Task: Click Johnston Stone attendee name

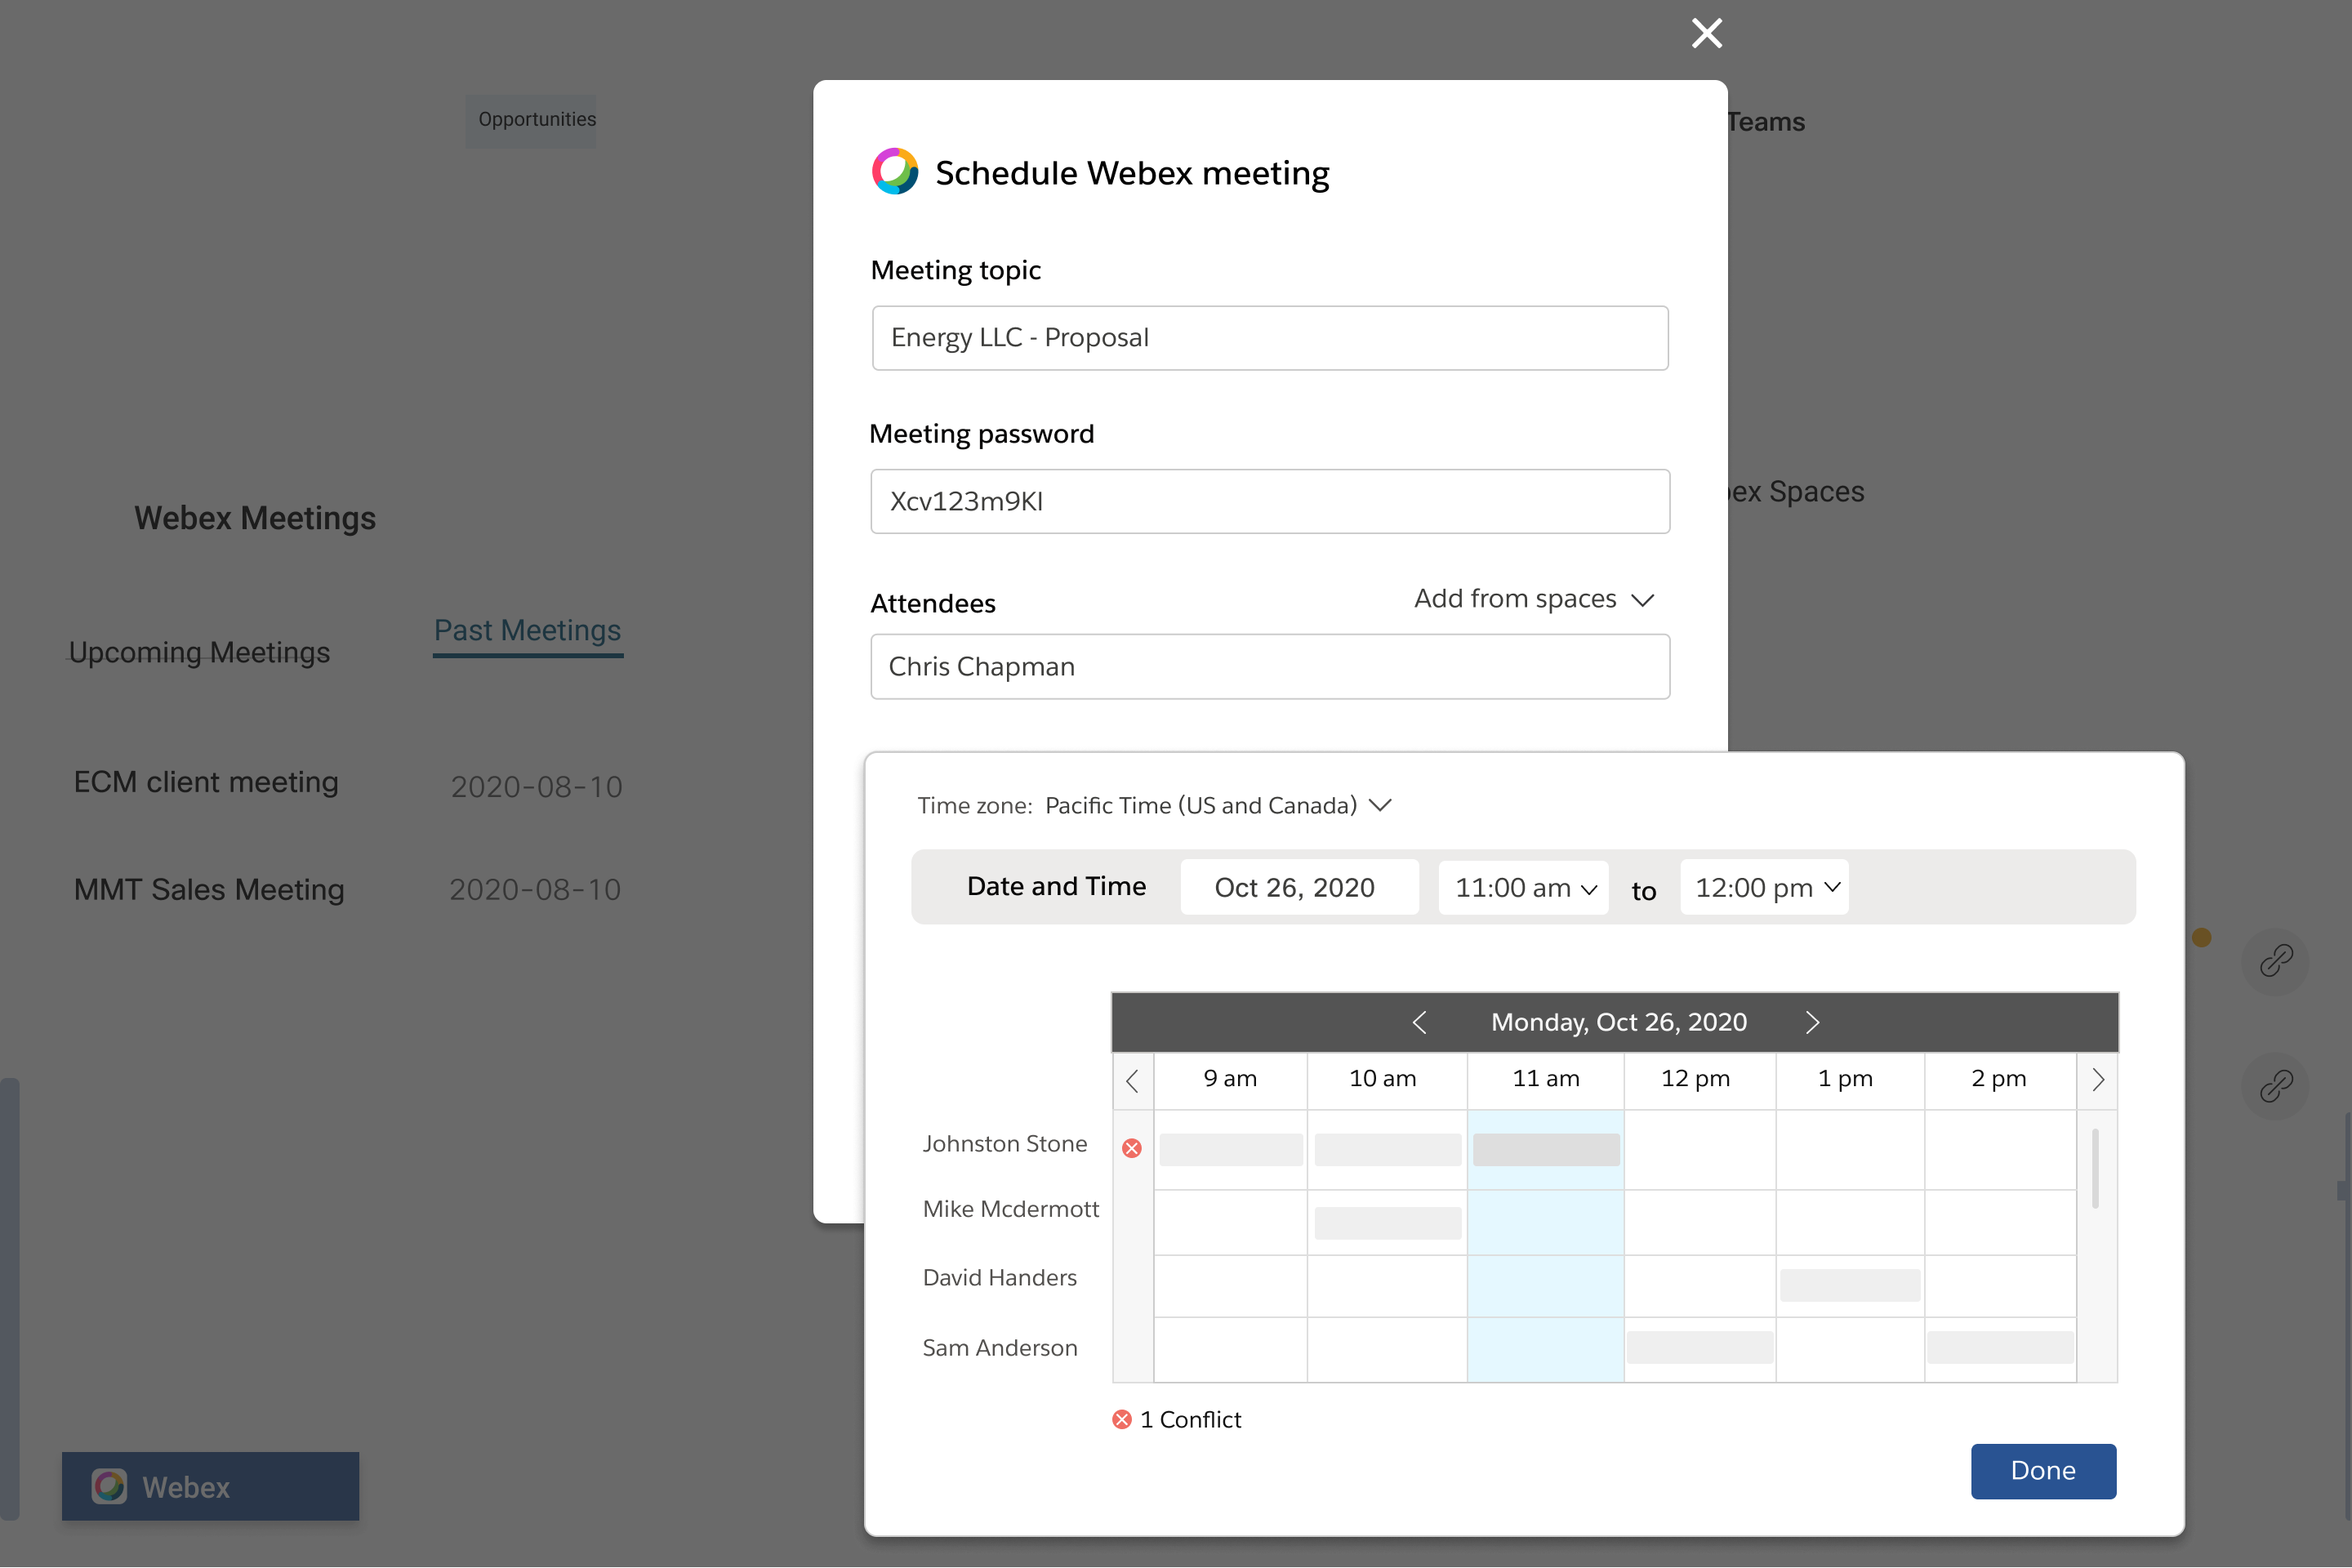Action: click(x=1004, y=1143)
